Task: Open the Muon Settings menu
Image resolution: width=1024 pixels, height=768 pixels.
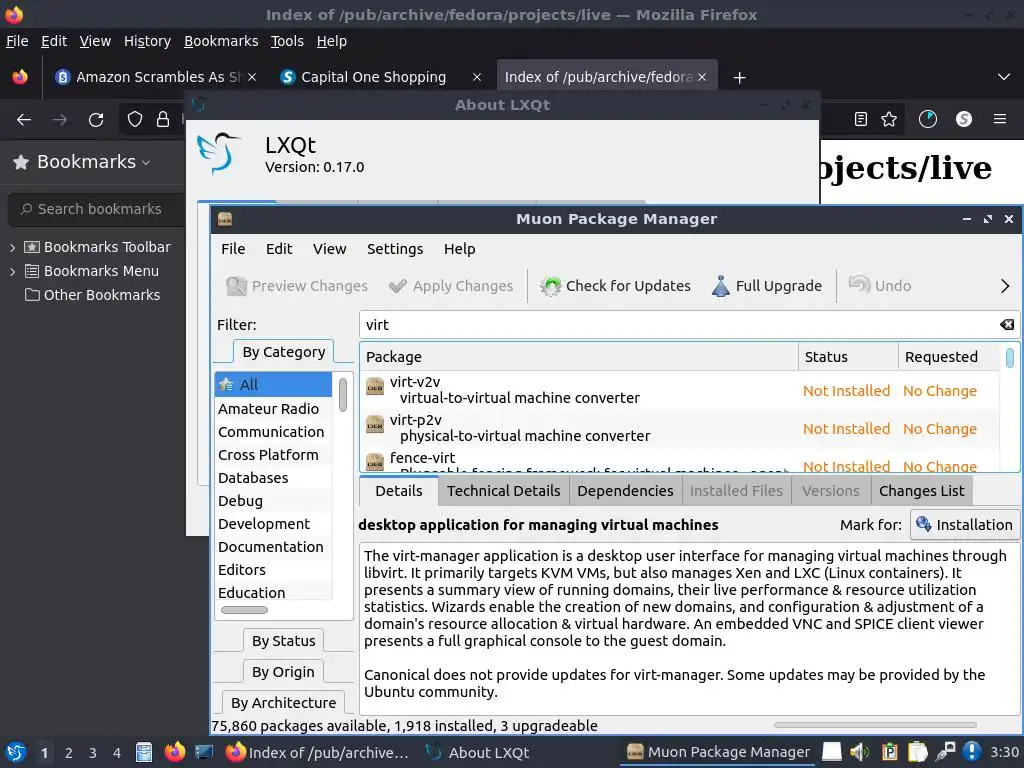Action: coord(395,249)
